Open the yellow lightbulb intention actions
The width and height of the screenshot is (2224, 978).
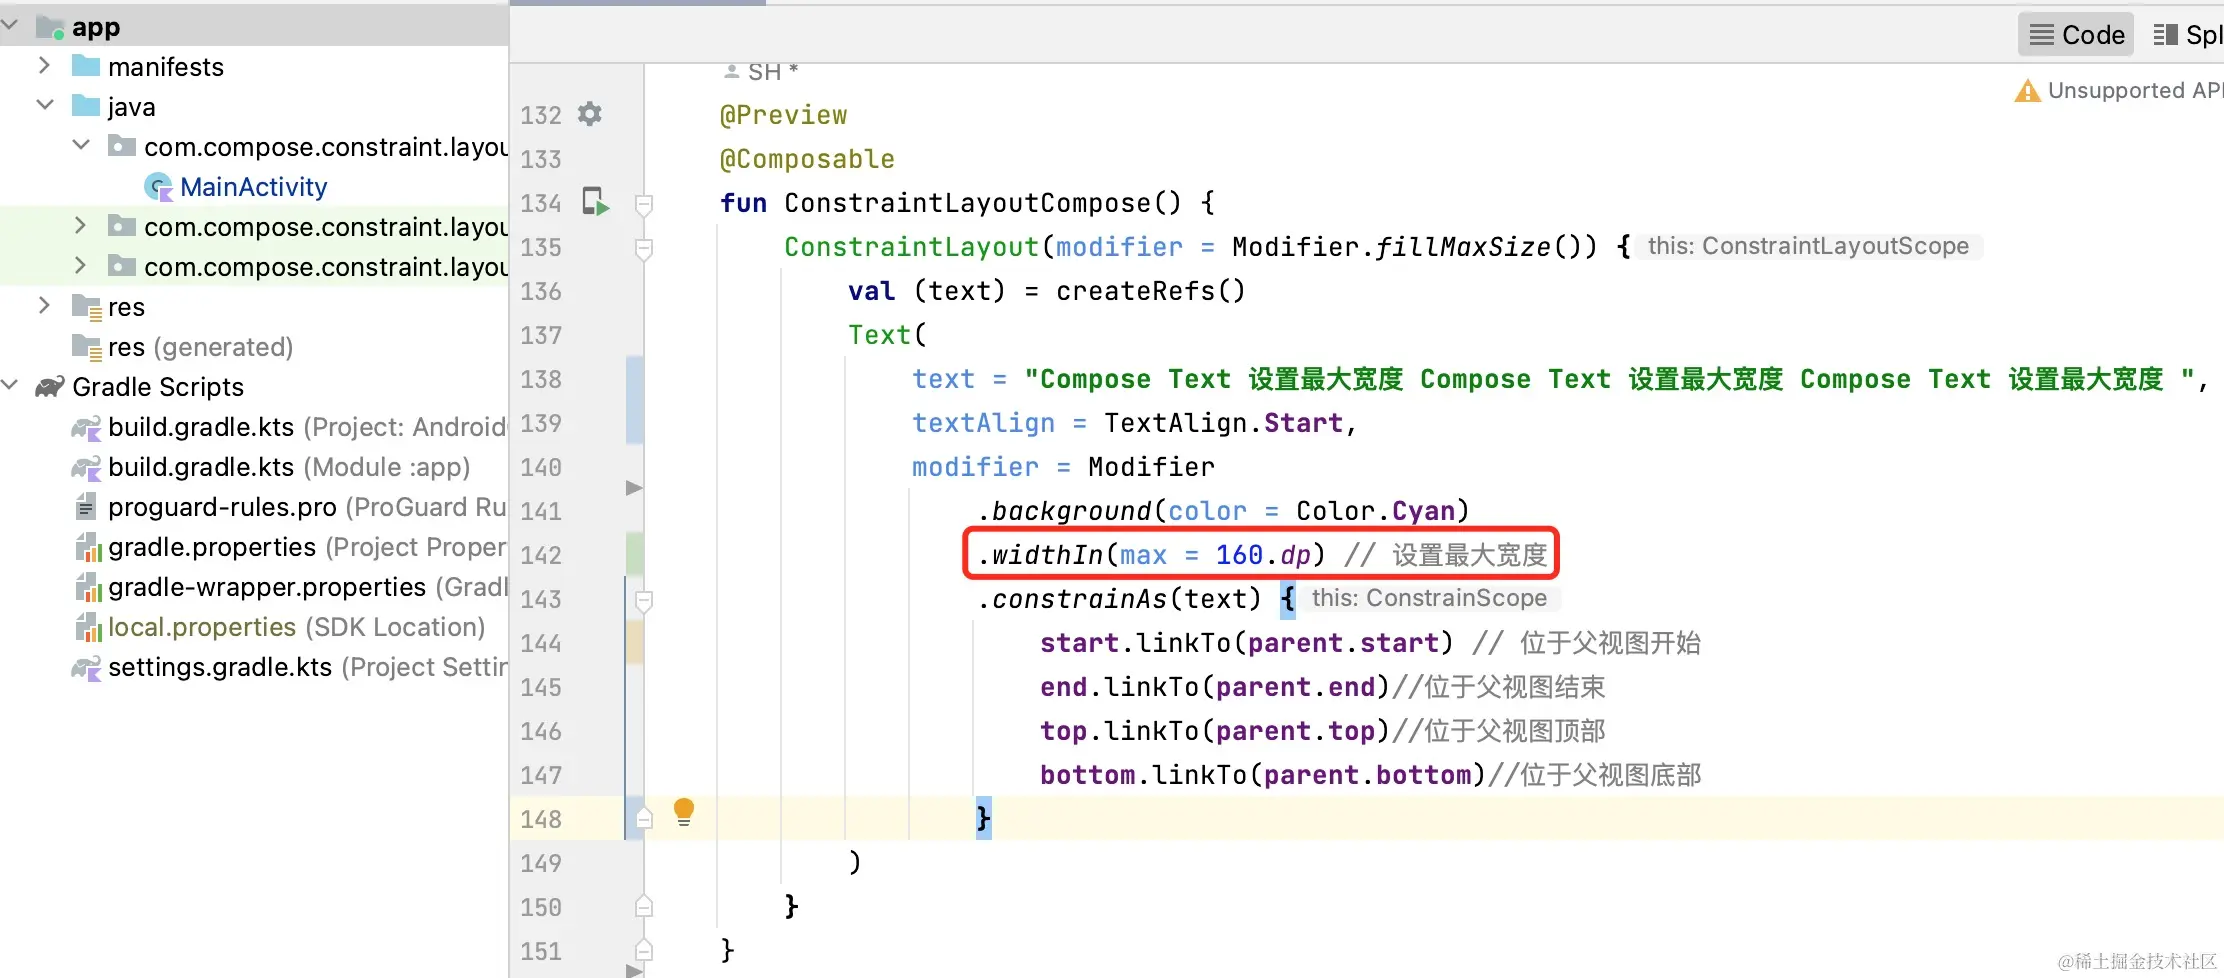click(x=684, y=811)
